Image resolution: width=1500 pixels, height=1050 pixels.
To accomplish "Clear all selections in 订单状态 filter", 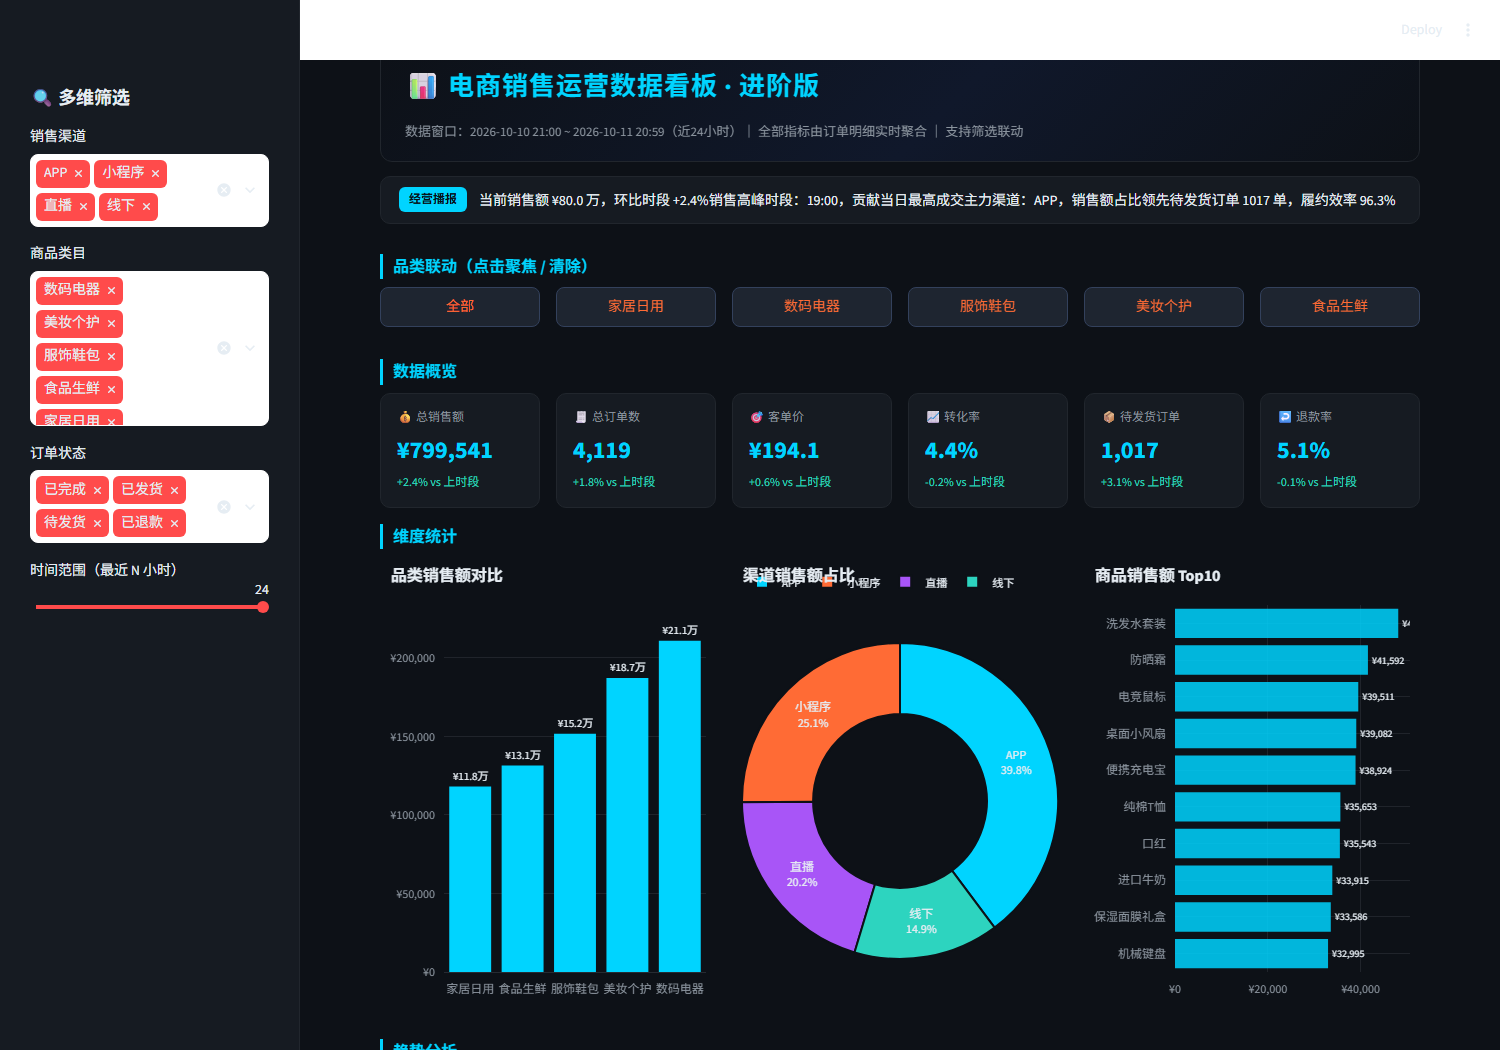I will [224, 507].
